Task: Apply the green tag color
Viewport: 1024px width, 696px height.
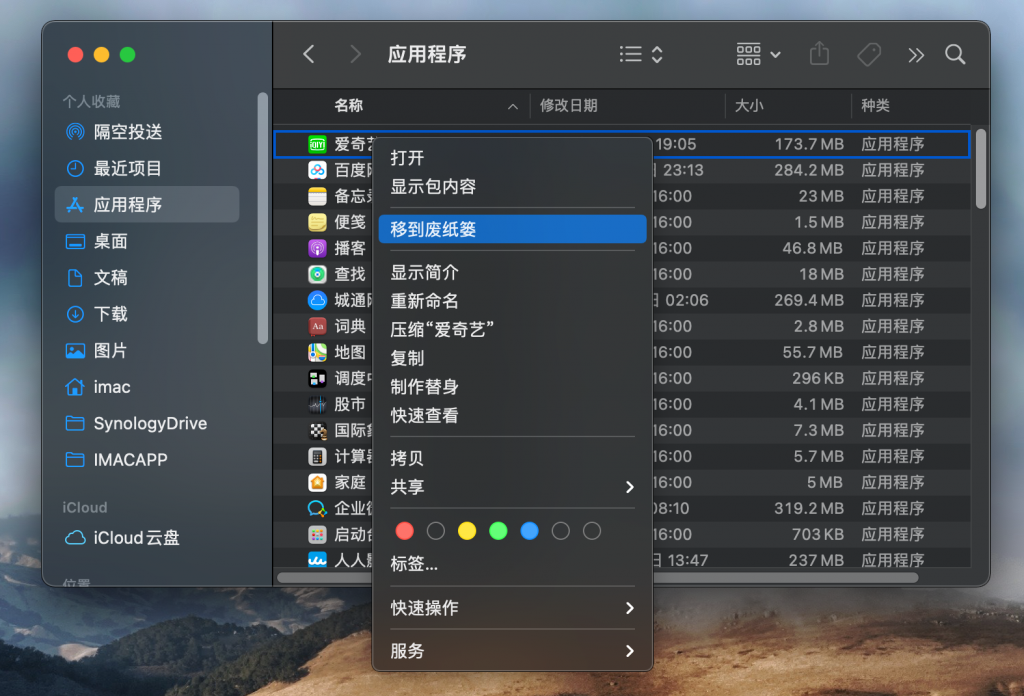Action: (x=498, y=531)
